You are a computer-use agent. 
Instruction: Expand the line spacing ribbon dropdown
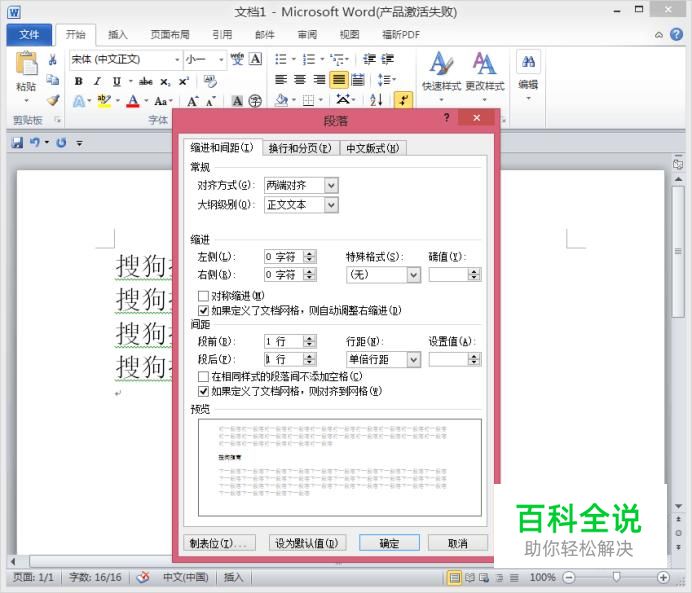(394, 80)
